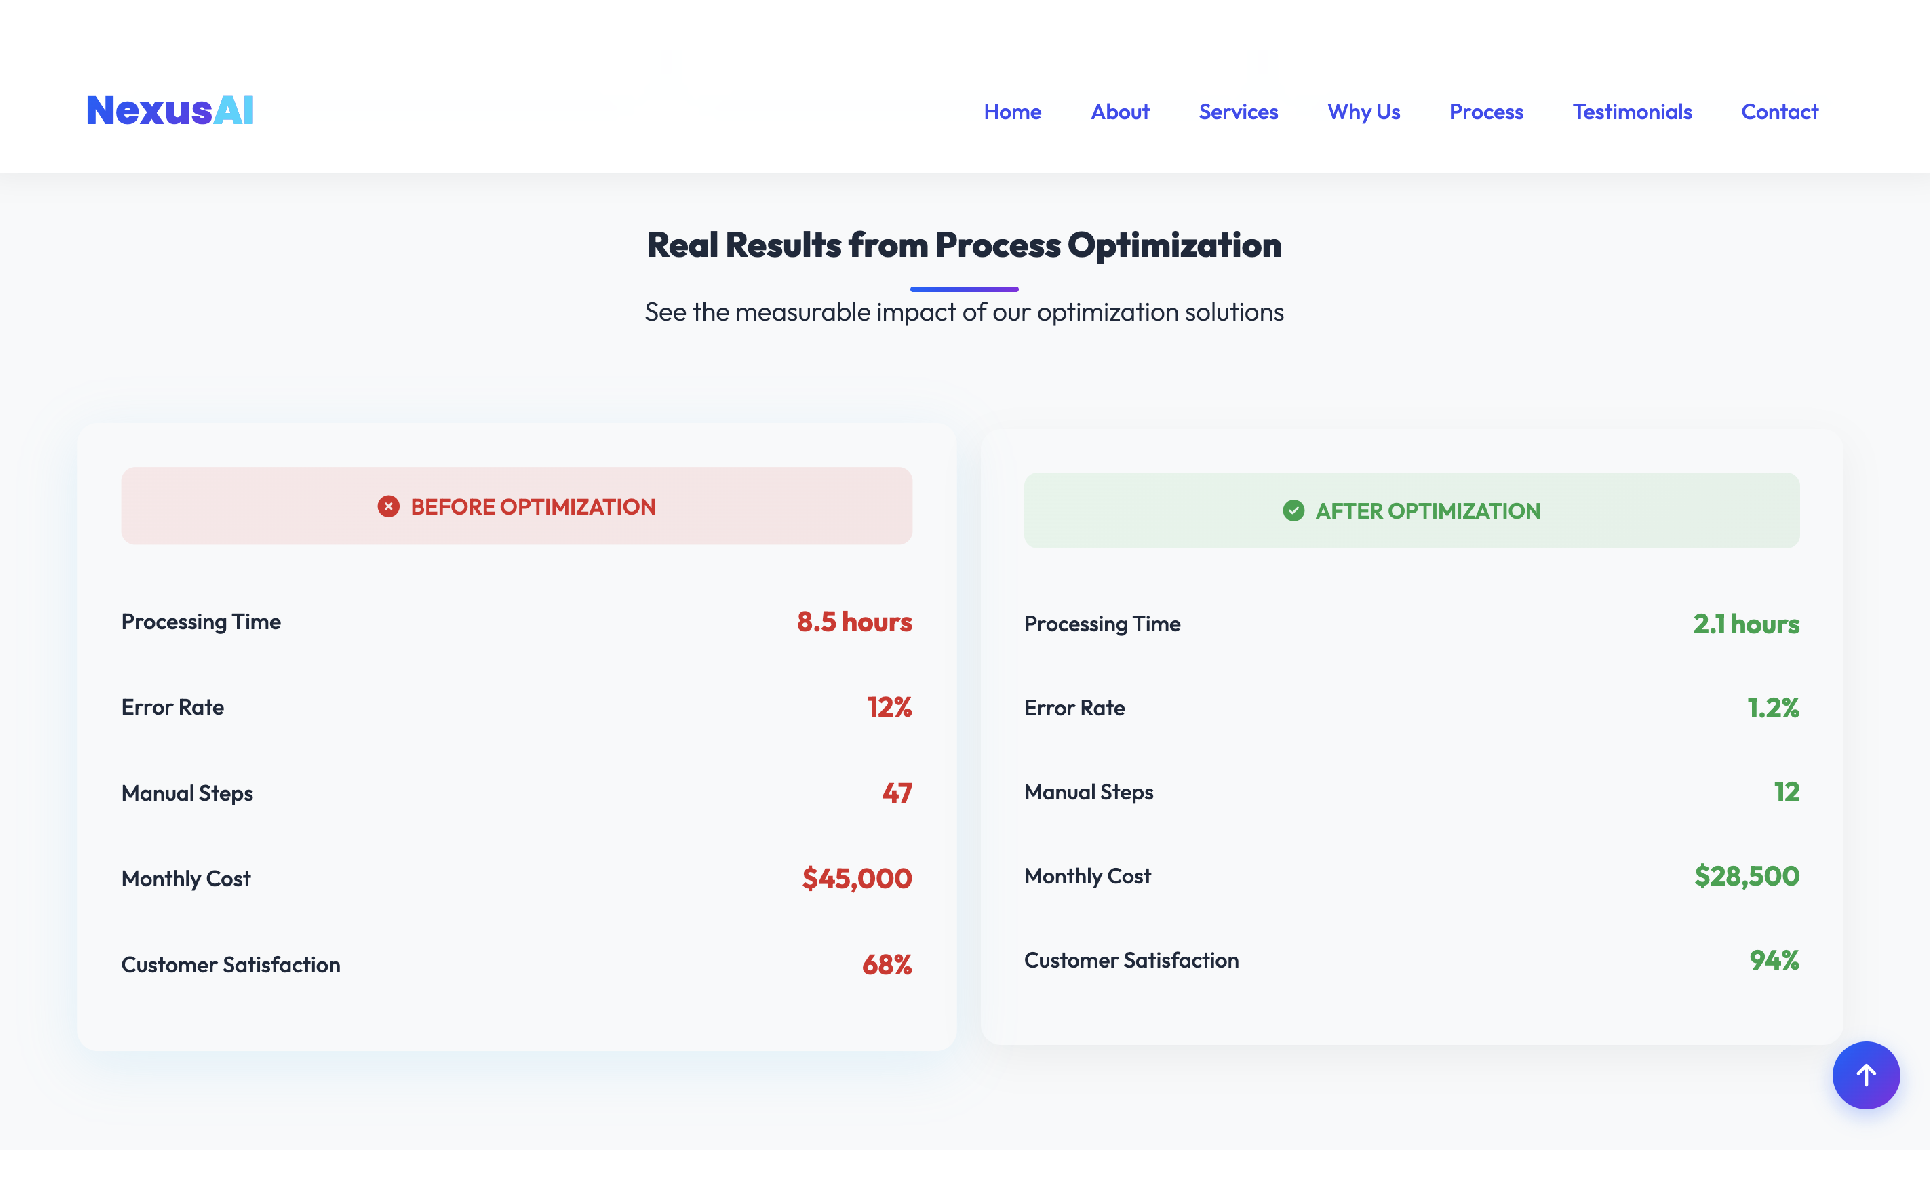Image resolution: width=1930 pixels, height=1200 pixels.
Task: Go to the About page link
Action: 1119,112
